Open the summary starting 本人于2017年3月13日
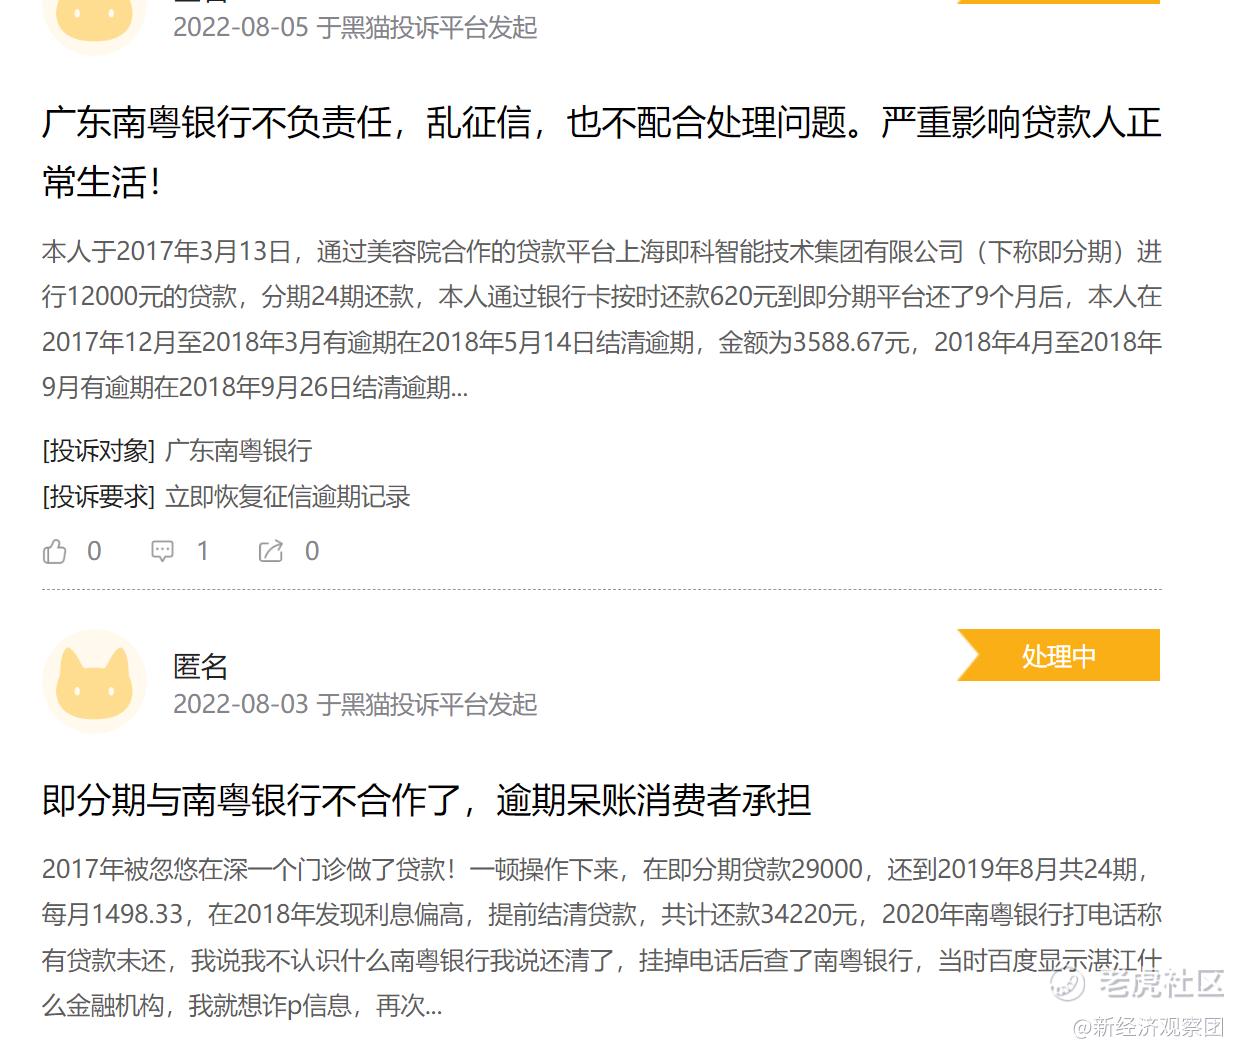 click(601, 319)
